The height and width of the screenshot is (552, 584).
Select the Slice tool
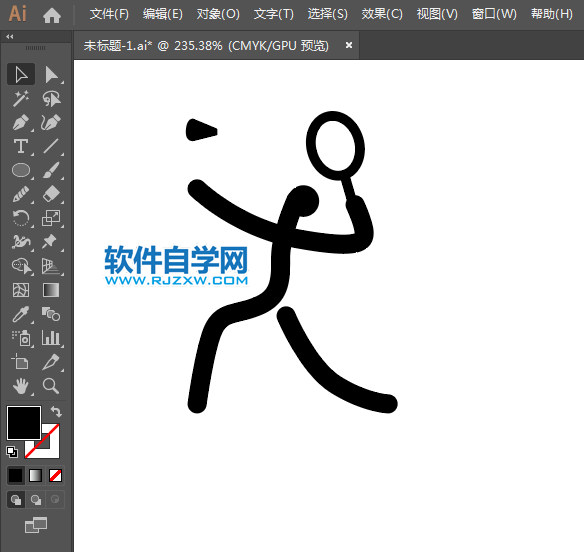(x=51, y=362)
